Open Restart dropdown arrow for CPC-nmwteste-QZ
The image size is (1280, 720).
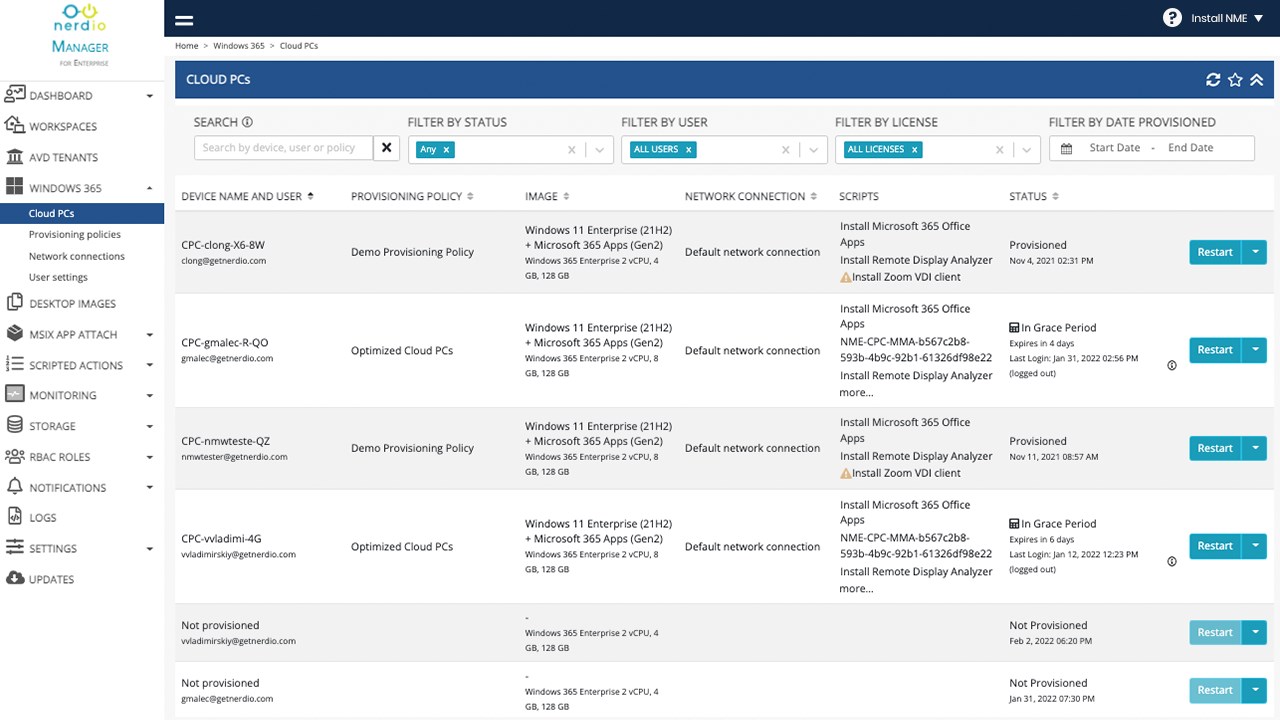pos(1255,448)
